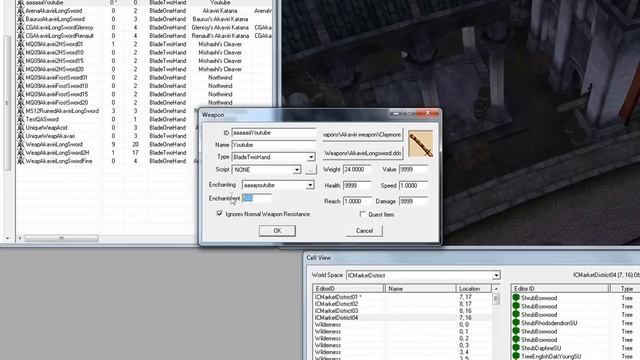Click the name cell Renault's Akaviri Katana

click(x=220, y=36)
